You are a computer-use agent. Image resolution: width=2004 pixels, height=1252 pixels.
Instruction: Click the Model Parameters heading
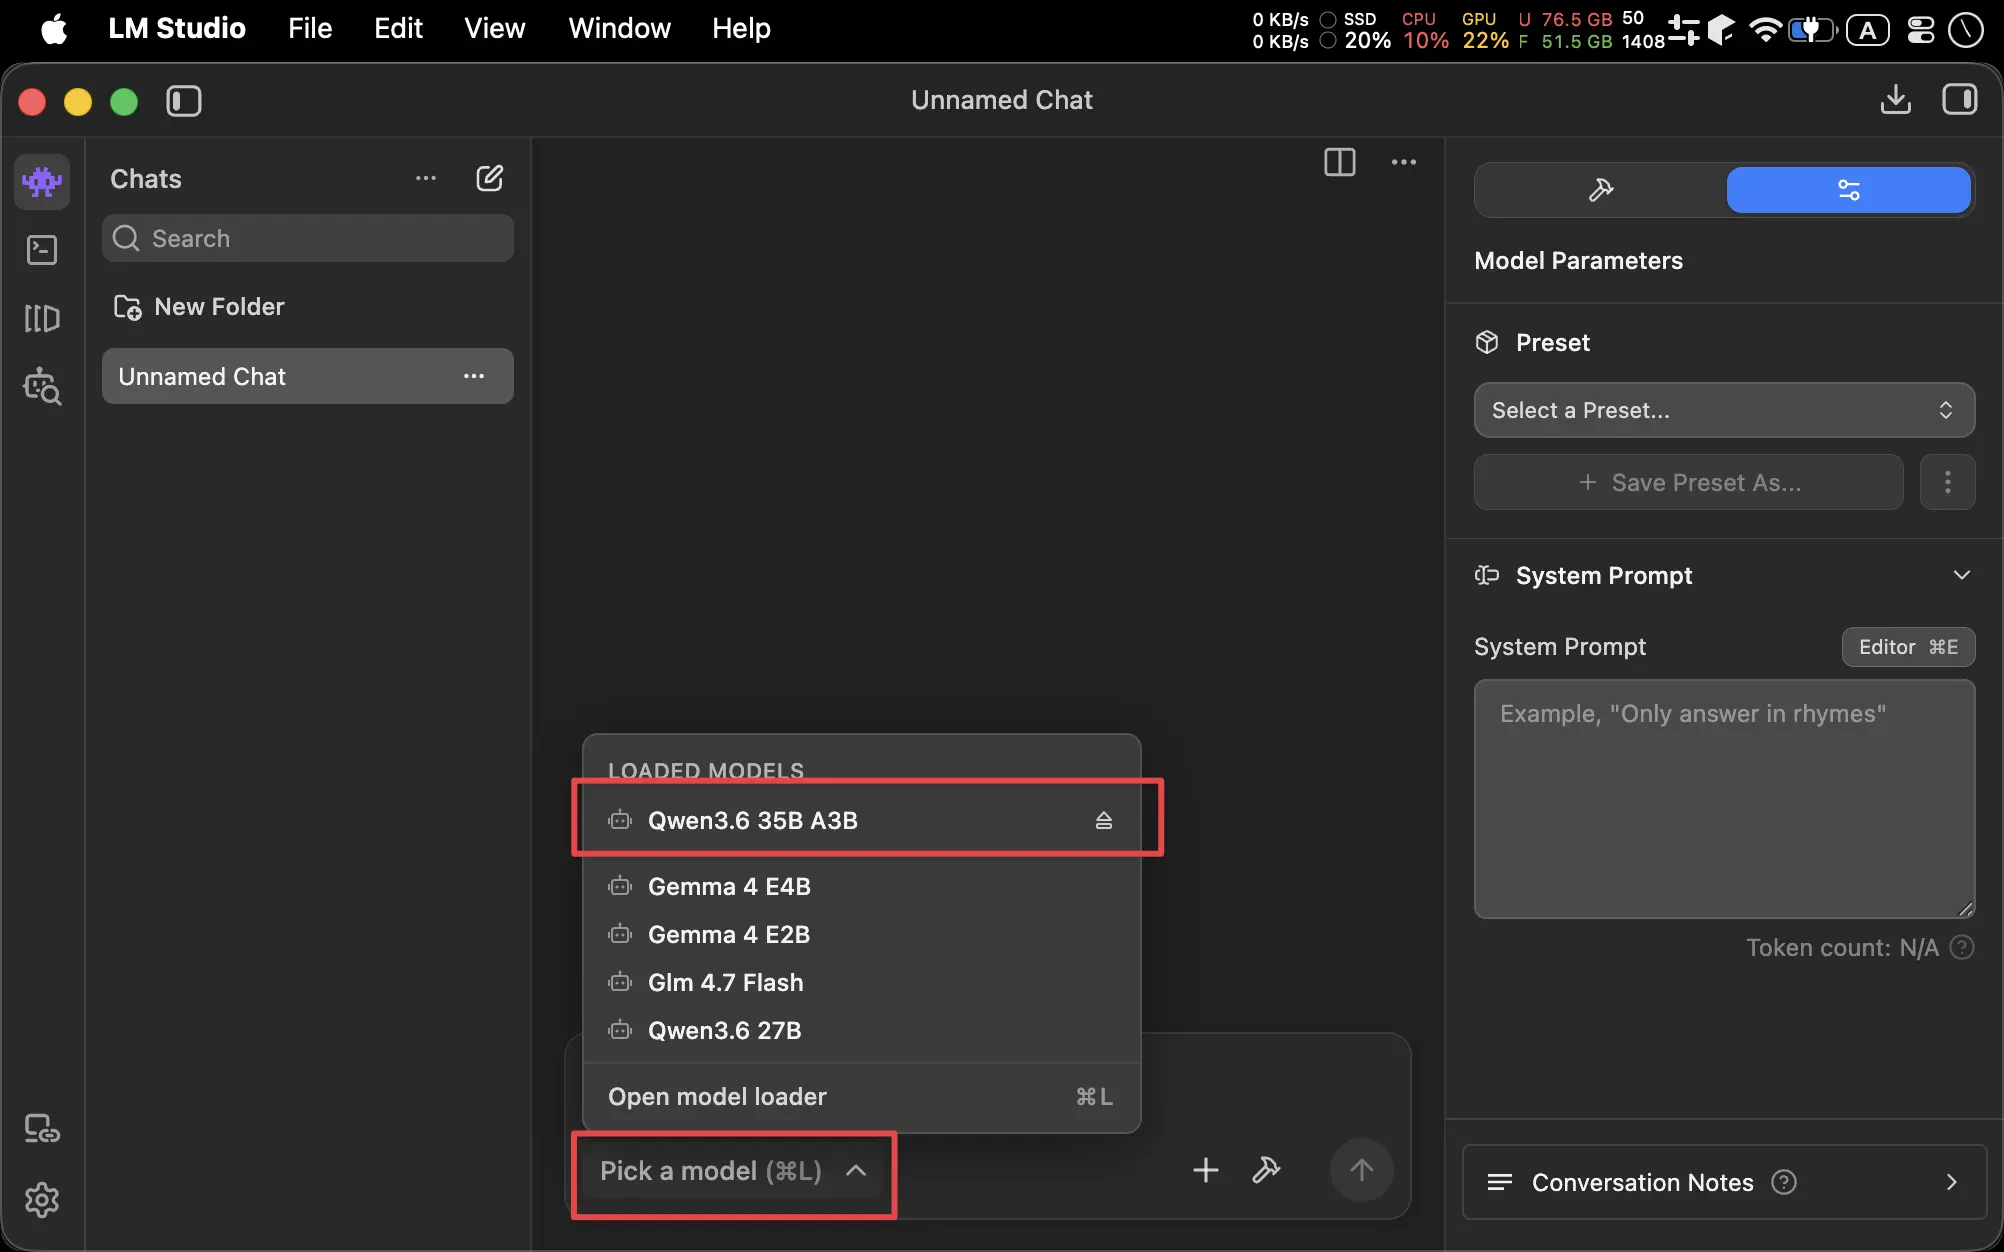pos(1578,261)
